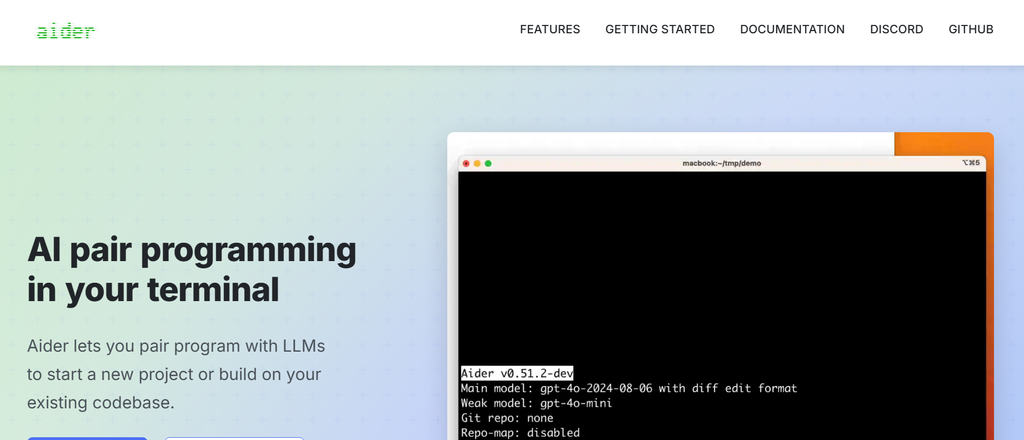Click the terminal demo video thumbnail
The width and height of the screenshot is (1024, 440).
point(720,286)
